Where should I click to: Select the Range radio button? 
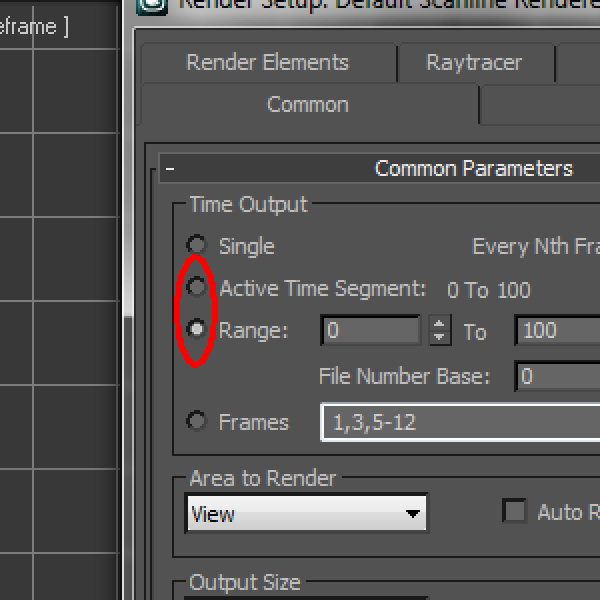[x=197, y=329]
